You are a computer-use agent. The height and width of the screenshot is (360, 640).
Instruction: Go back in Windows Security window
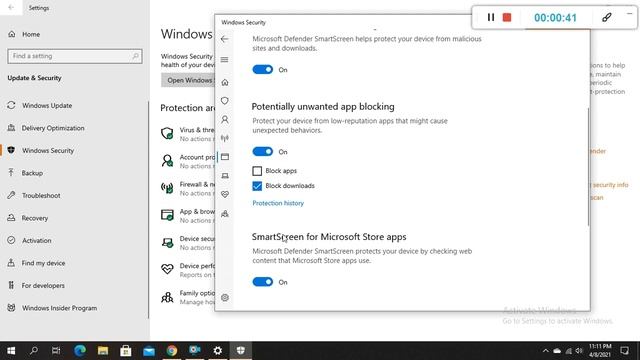(x=224, y=39)
